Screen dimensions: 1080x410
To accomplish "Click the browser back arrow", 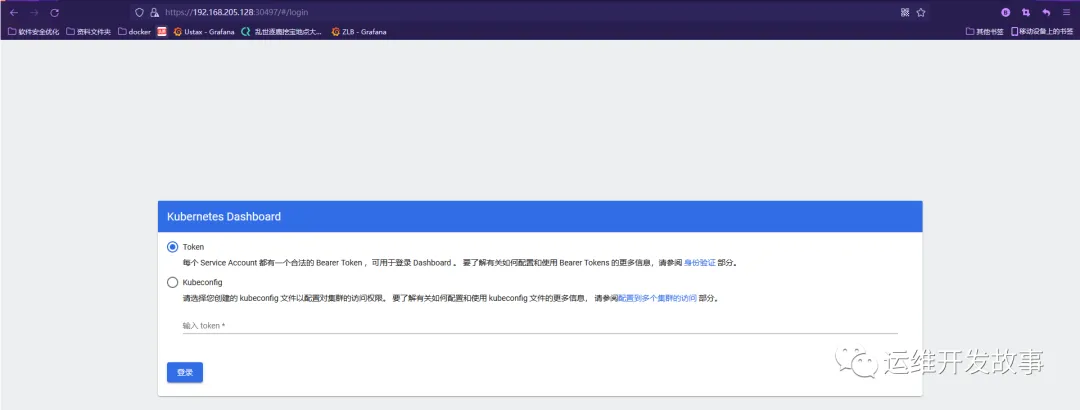I will (14, 12).
